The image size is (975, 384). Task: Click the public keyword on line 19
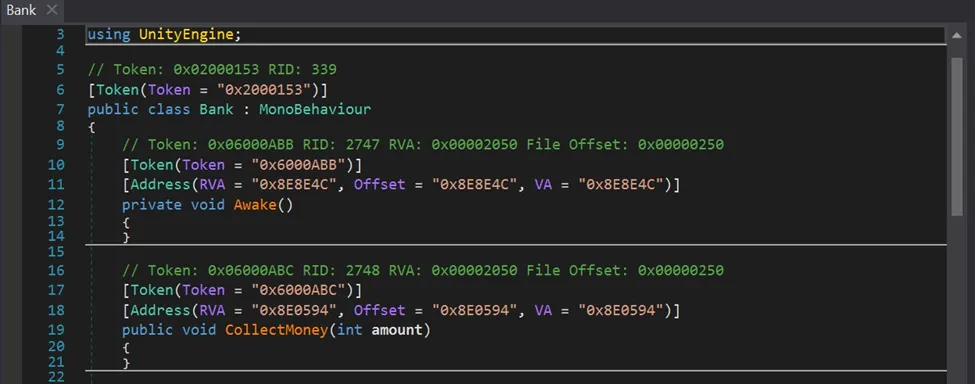147,330
